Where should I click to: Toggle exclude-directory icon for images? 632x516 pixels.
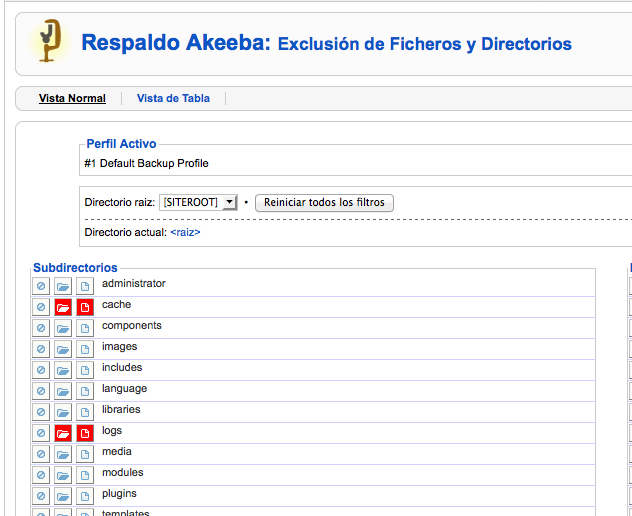click(41, 349)
